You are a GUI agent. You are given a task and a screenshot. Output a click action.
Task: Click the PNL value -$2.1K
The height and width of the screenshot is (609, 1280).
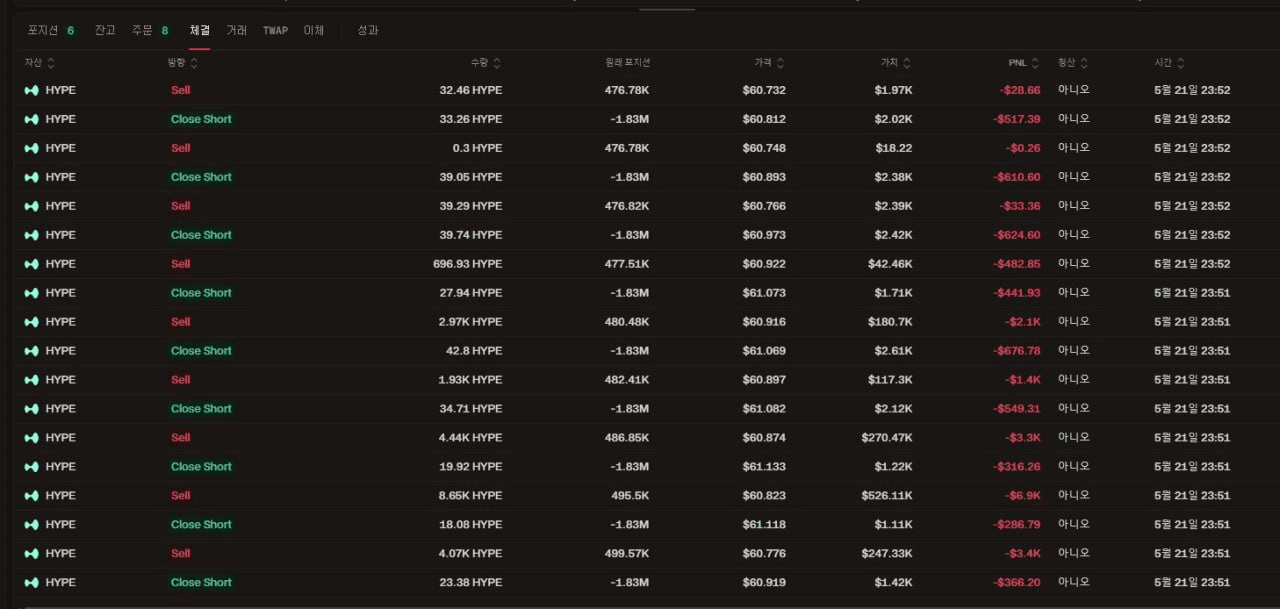(x=1024, y=322)
